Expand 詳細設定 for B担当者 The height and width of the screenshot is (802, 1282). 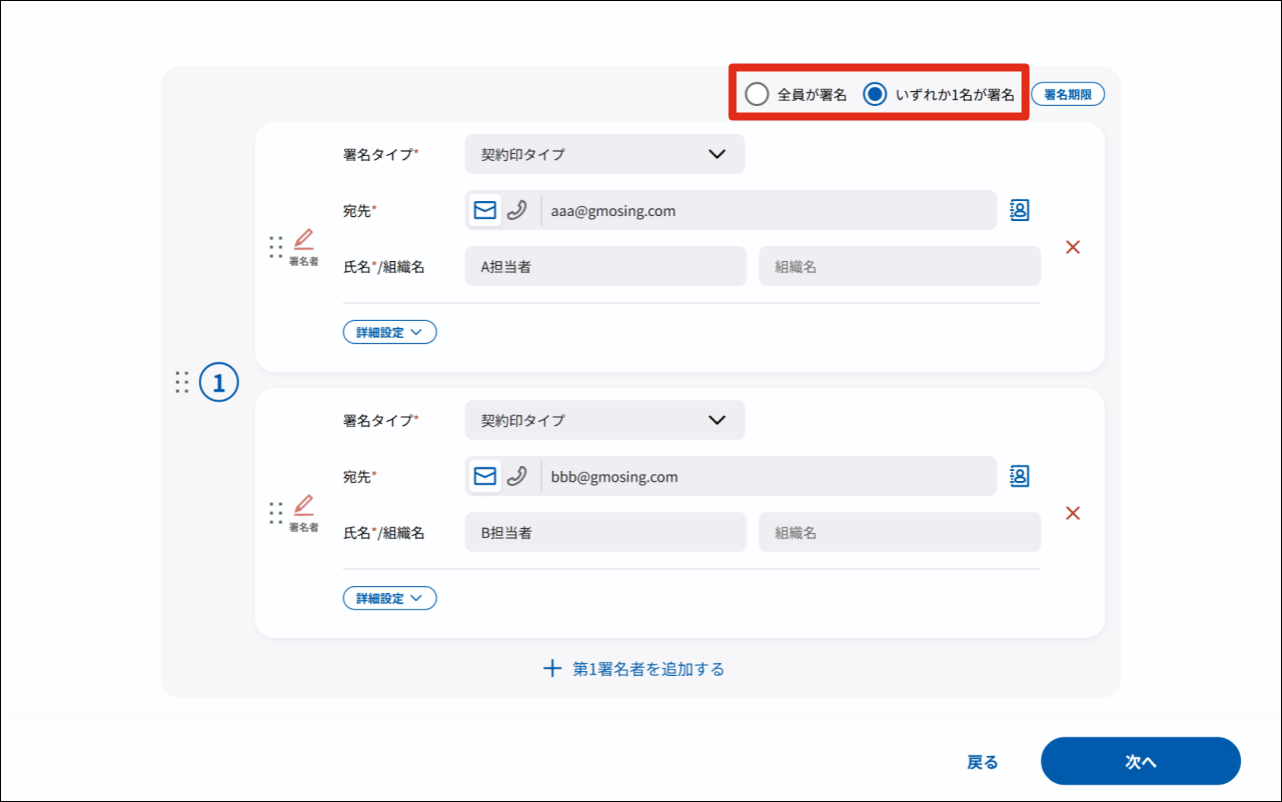389,598
